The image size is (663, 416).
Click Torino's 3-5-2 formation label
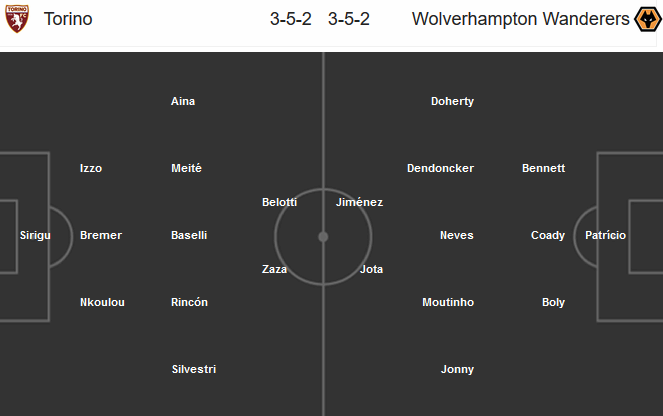292,19
